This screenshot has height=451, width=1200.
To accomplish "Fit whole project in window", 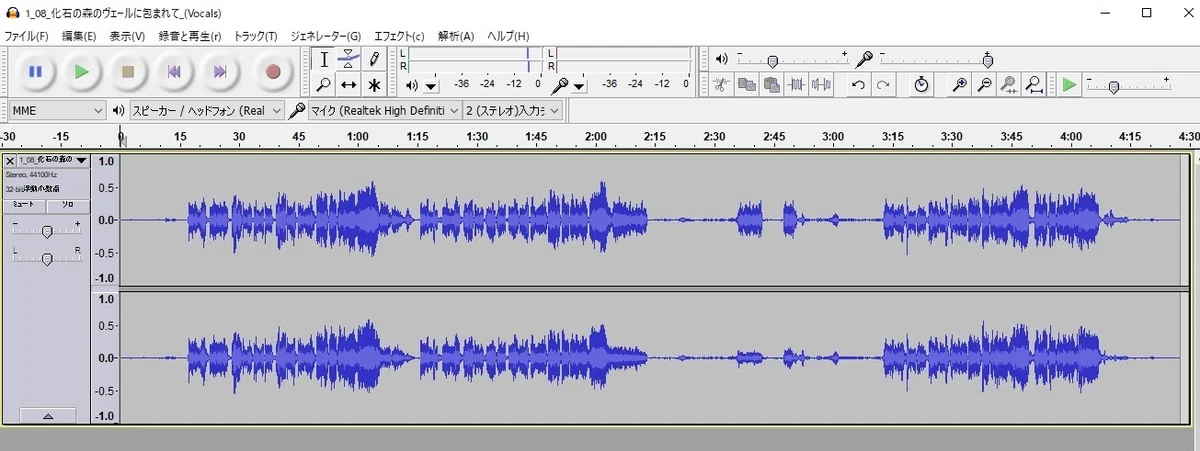I will [x=1034, y=85].
